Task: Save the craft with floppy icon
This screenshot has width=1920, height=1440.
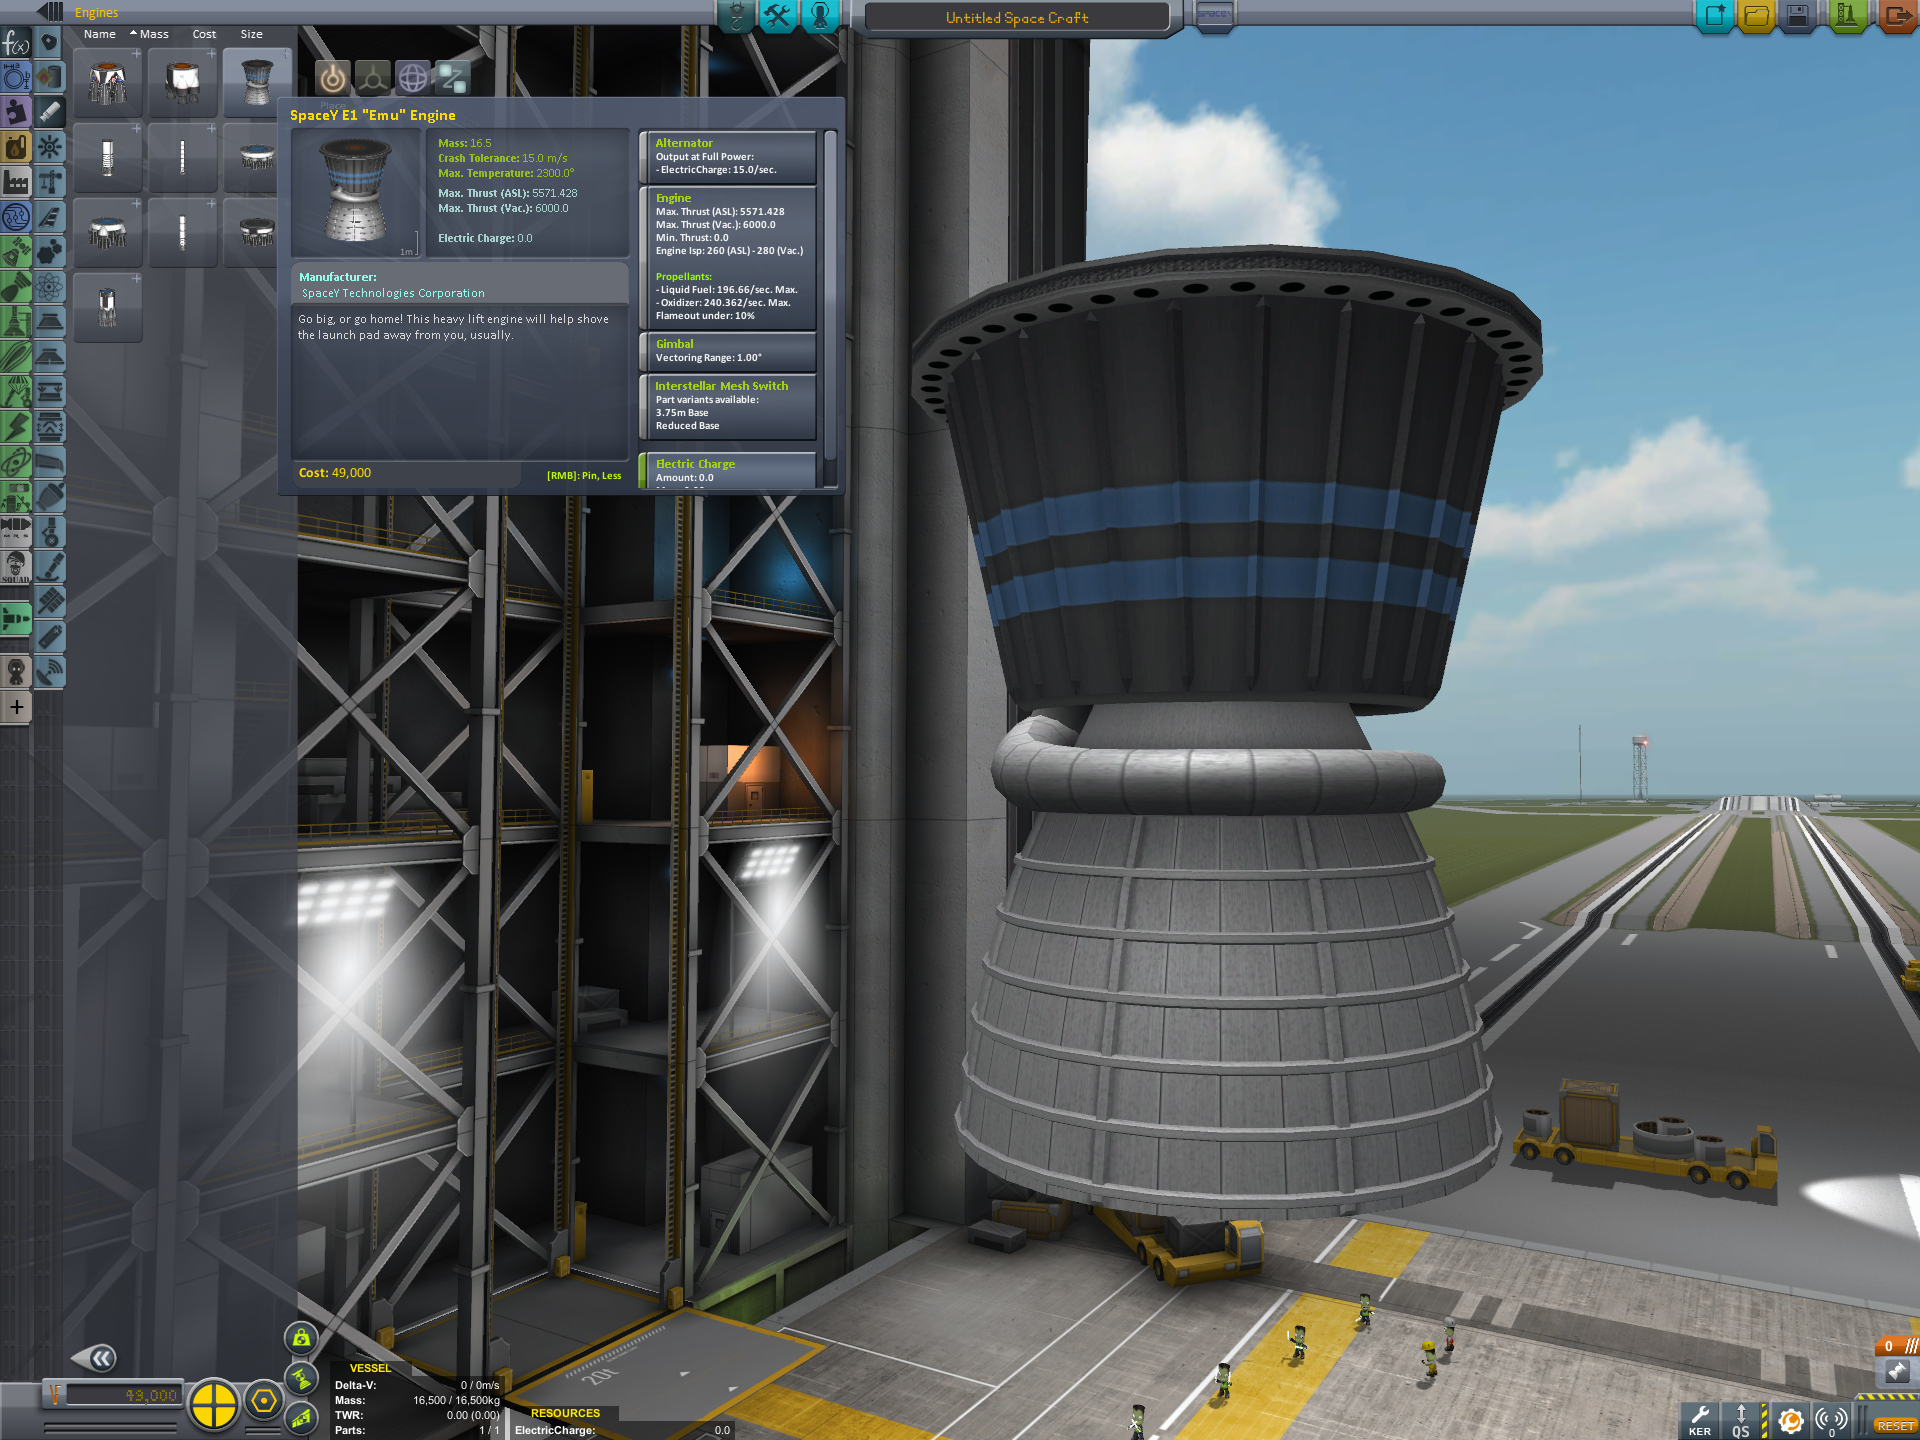Action: pyautogui.click(x=1797, y=16)
